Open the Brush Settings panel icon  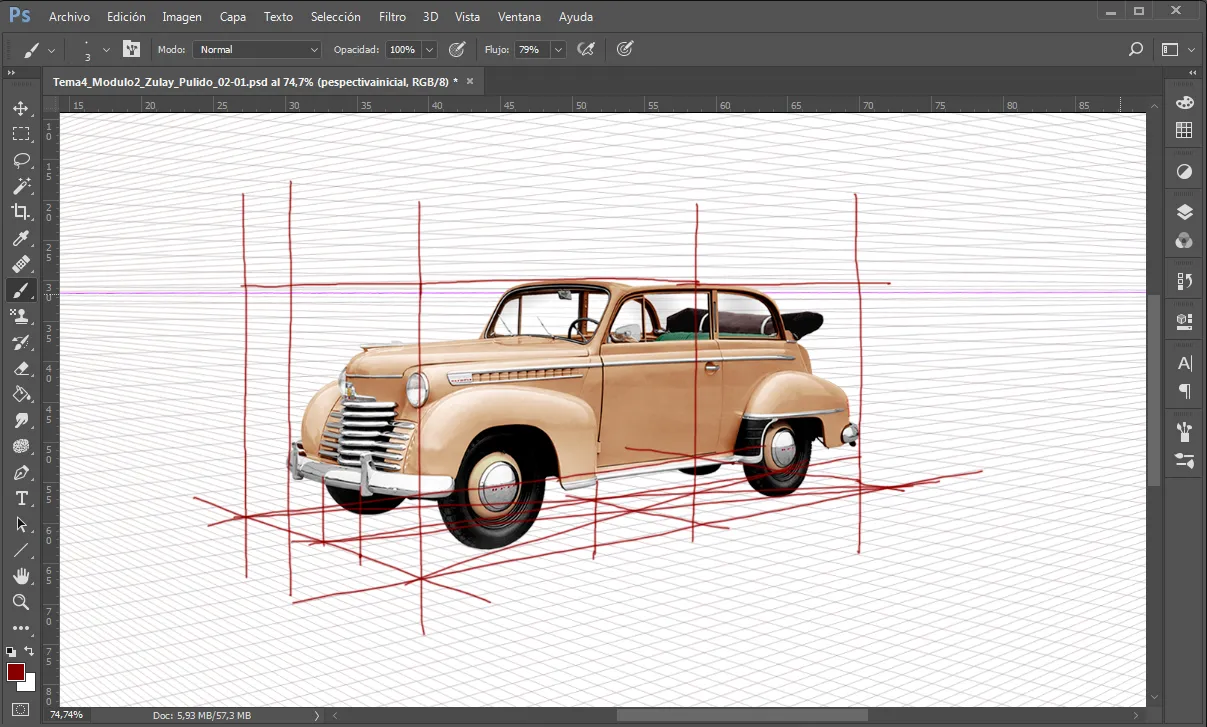point(1184,460)
